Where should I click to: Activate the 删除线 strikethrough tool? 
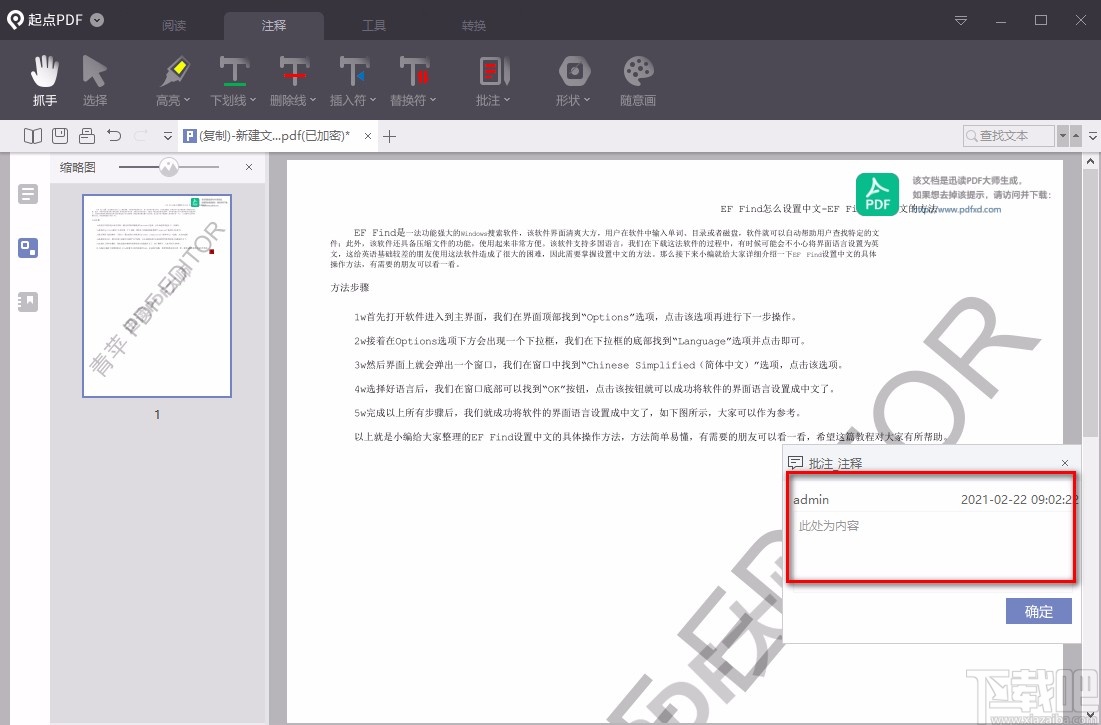(294, 80)
